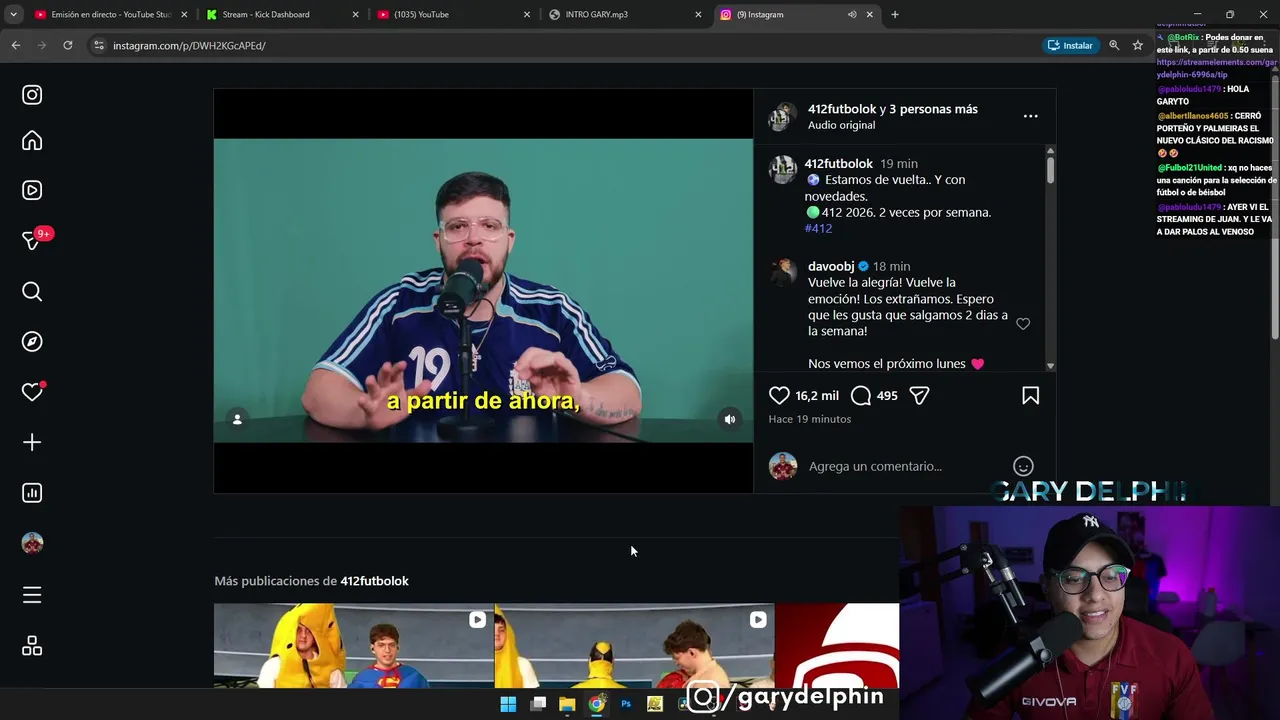
Task: Click 'Hace 19 minutos' timestamp
Action: click(810, 419)
